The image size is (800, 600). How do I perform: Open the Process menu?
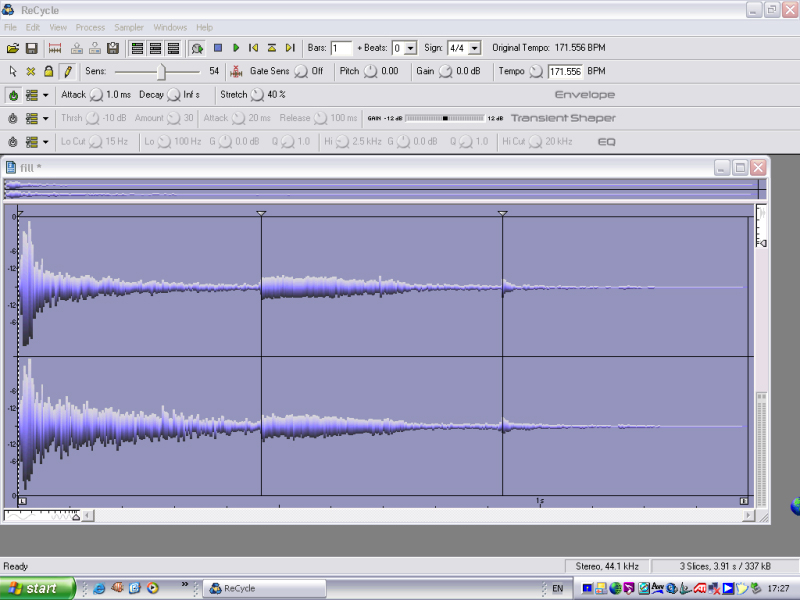(x=90, y=27)
